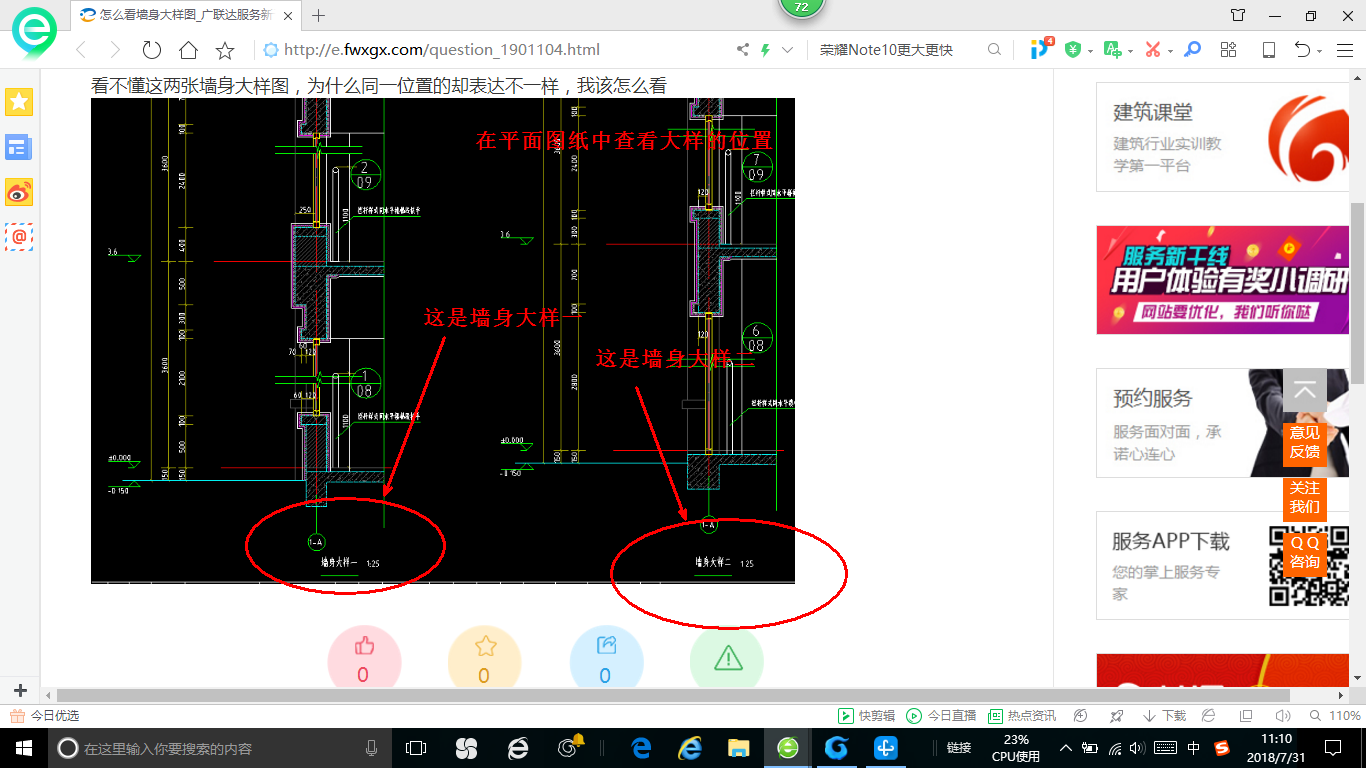Open the Windows Start menu
Image resolution: width=1366 pixels, height=768 pixels.
(x=24, y=748)
